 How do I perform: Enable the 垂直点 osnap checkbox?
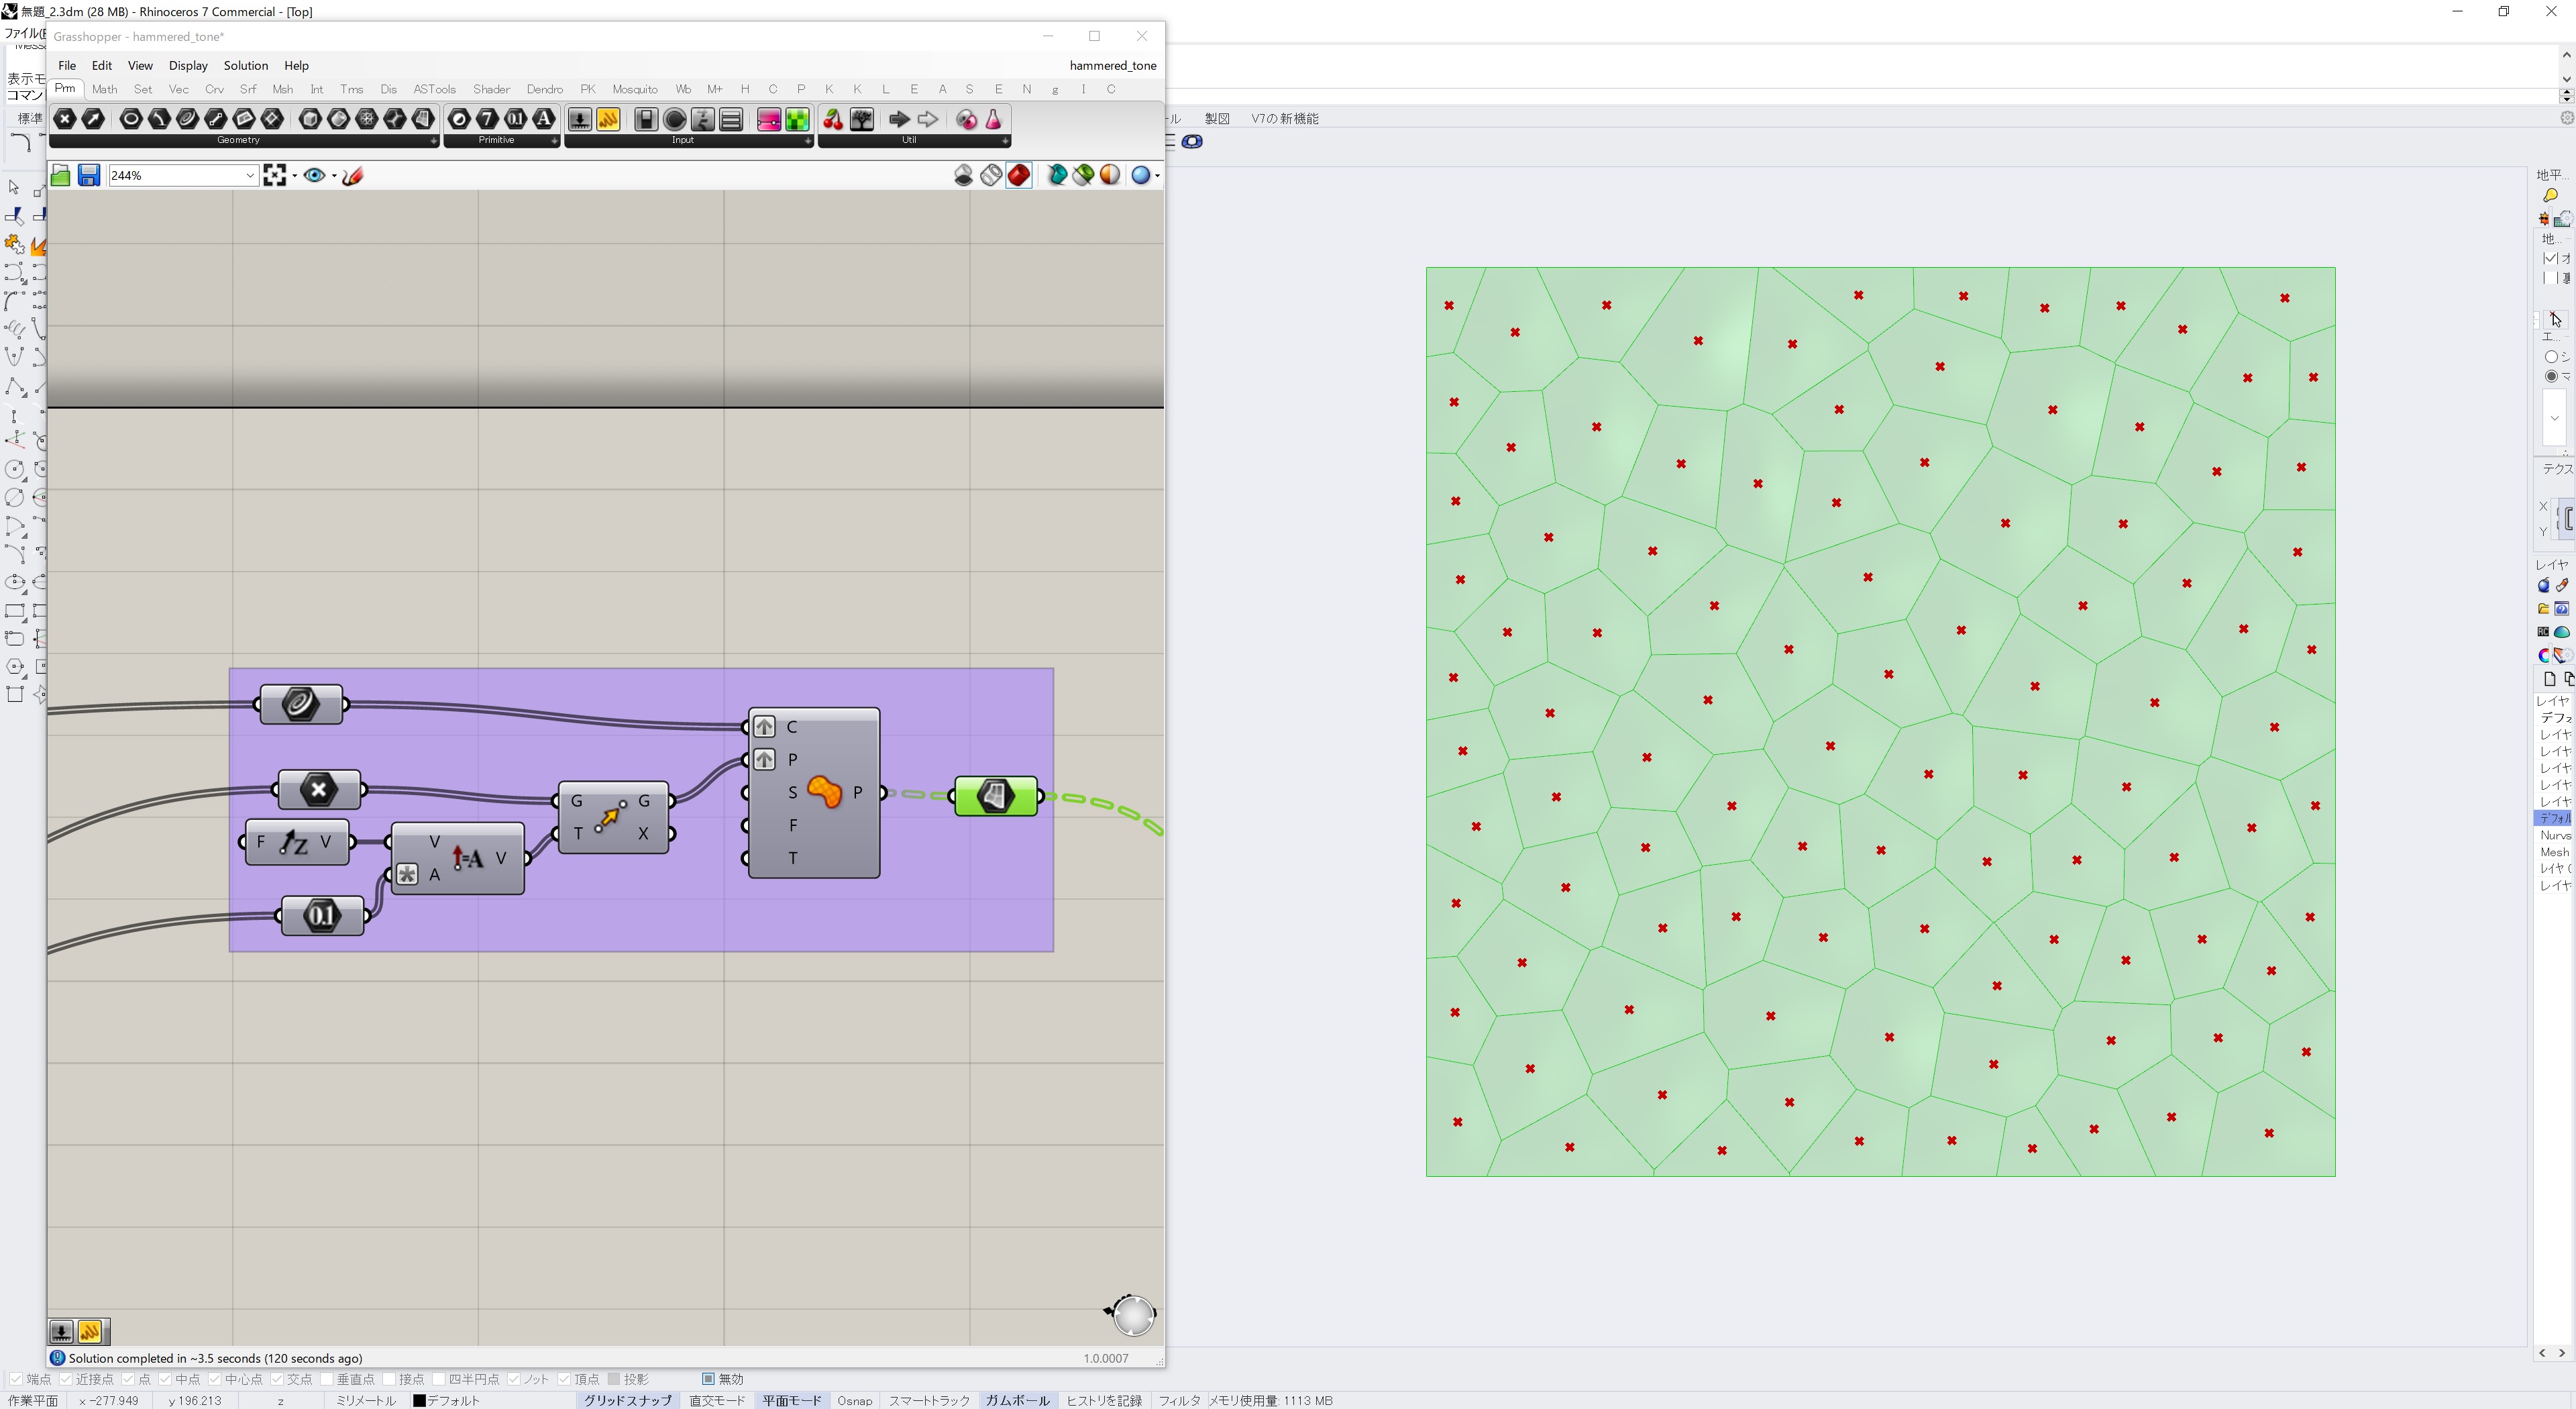coord(327,1379)
